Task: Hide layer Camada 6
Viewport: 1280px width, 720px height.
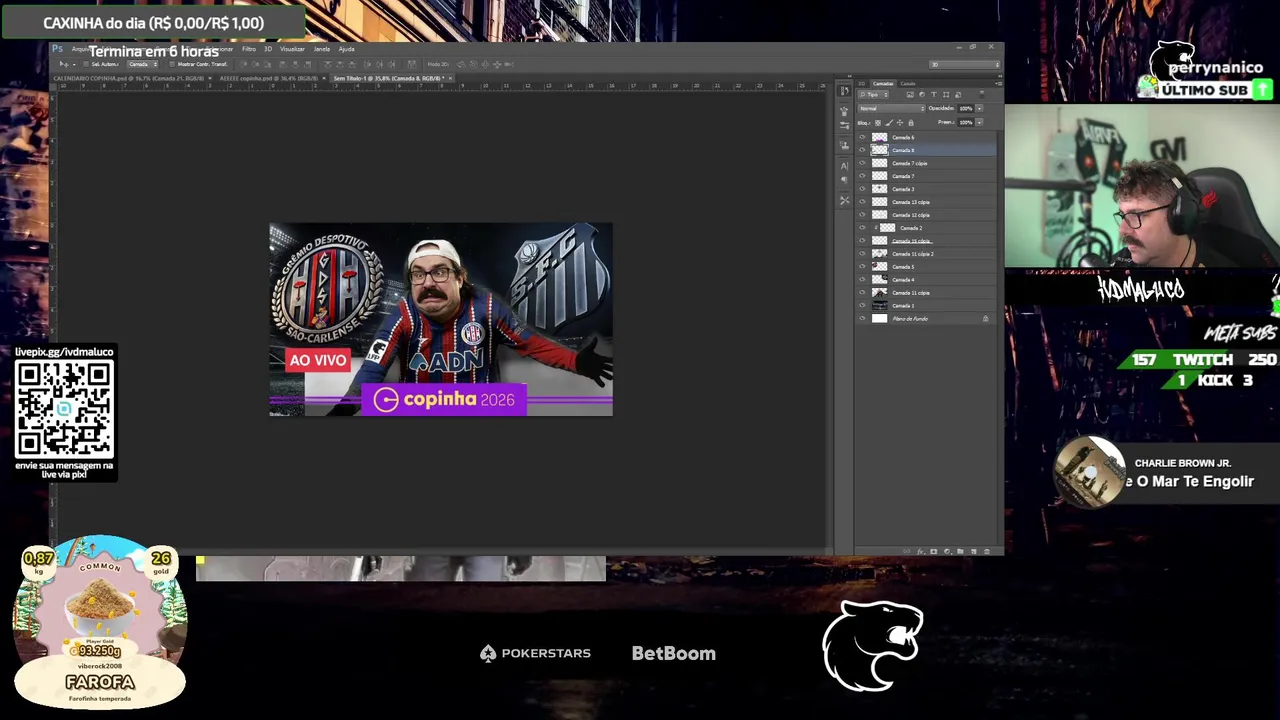Action: (862, 137)
